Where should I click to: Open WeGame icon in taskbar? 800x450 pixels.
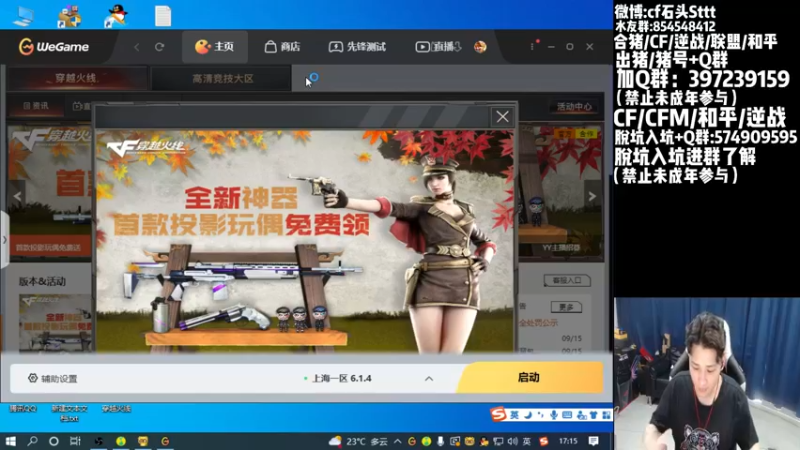coord(165,441)
